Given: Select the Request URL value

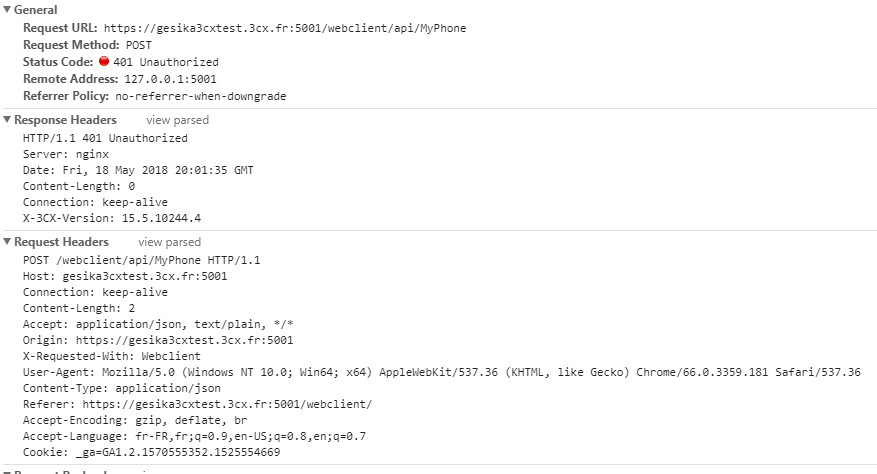Looking at the screenshot, I should coord(284,28).
